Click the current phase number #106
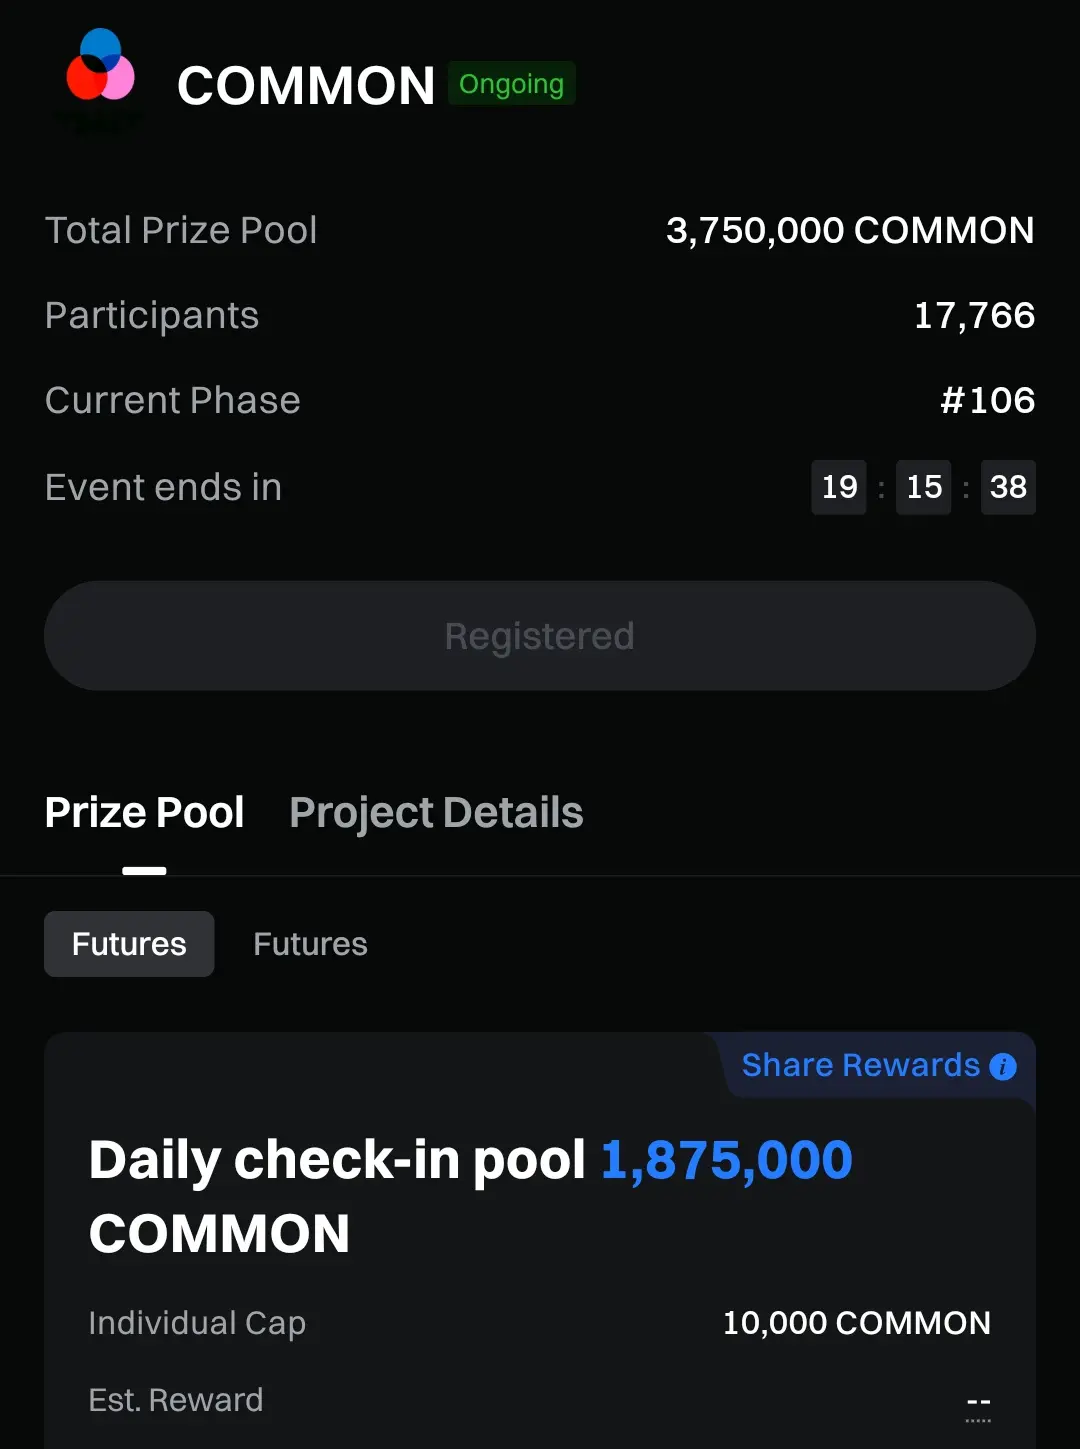Image resolution: width=1080 pixels, height=1449 pixels. coord(987,401)
